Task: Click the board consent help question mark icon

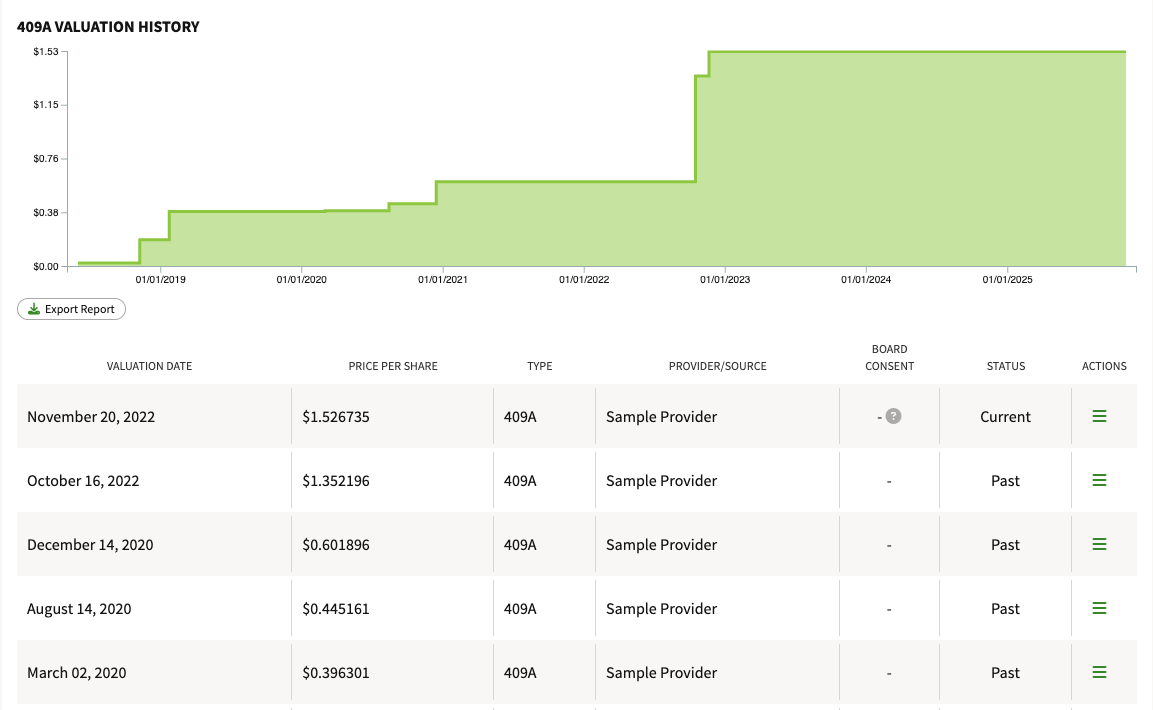Action: coord(894,416)
